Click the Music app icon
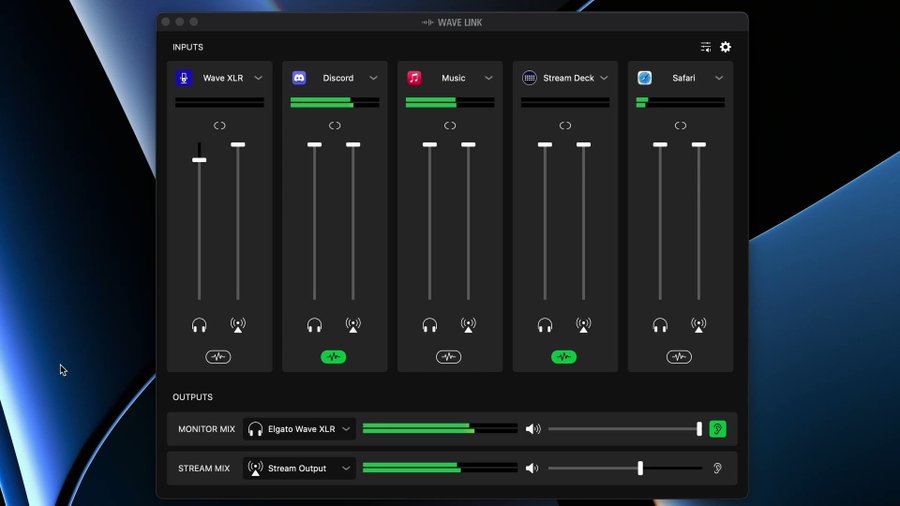900x506 pixels. coord(414,77)
